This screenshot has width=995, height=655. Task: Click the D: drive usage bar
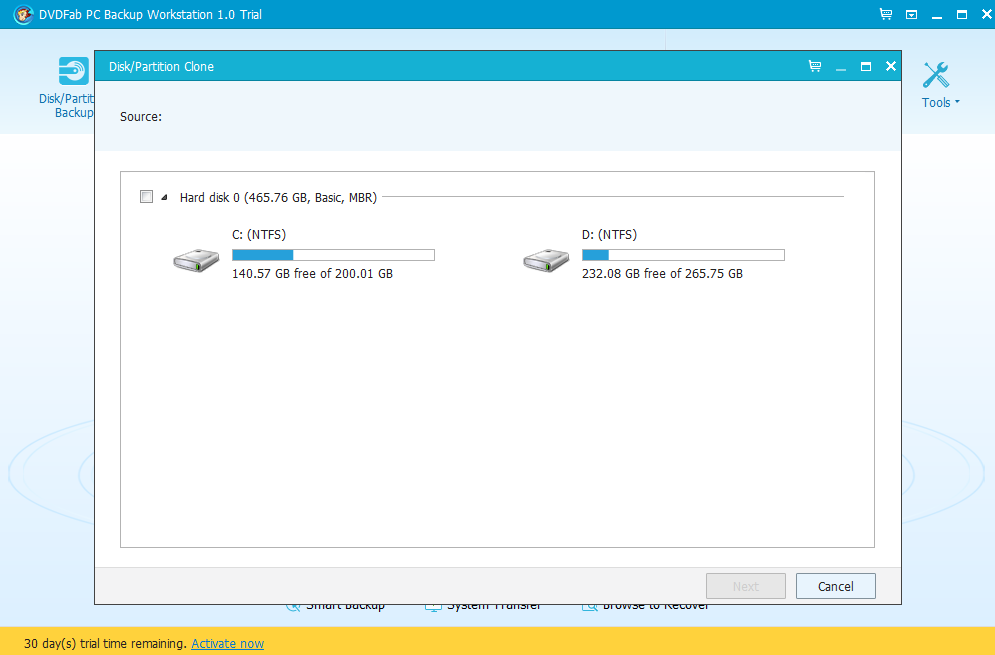[x=683, y=255]
